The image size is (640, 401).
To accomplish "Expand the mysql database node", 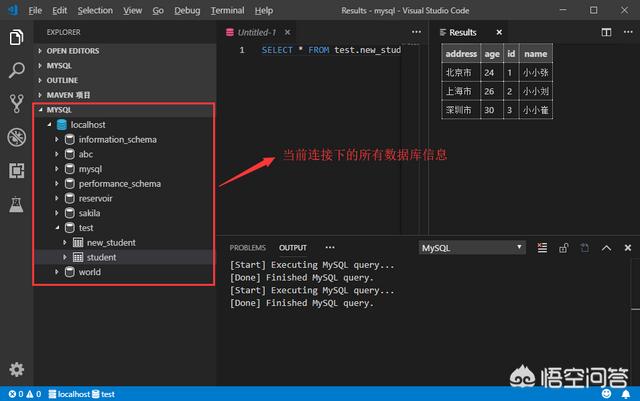I will click(57, 169).
